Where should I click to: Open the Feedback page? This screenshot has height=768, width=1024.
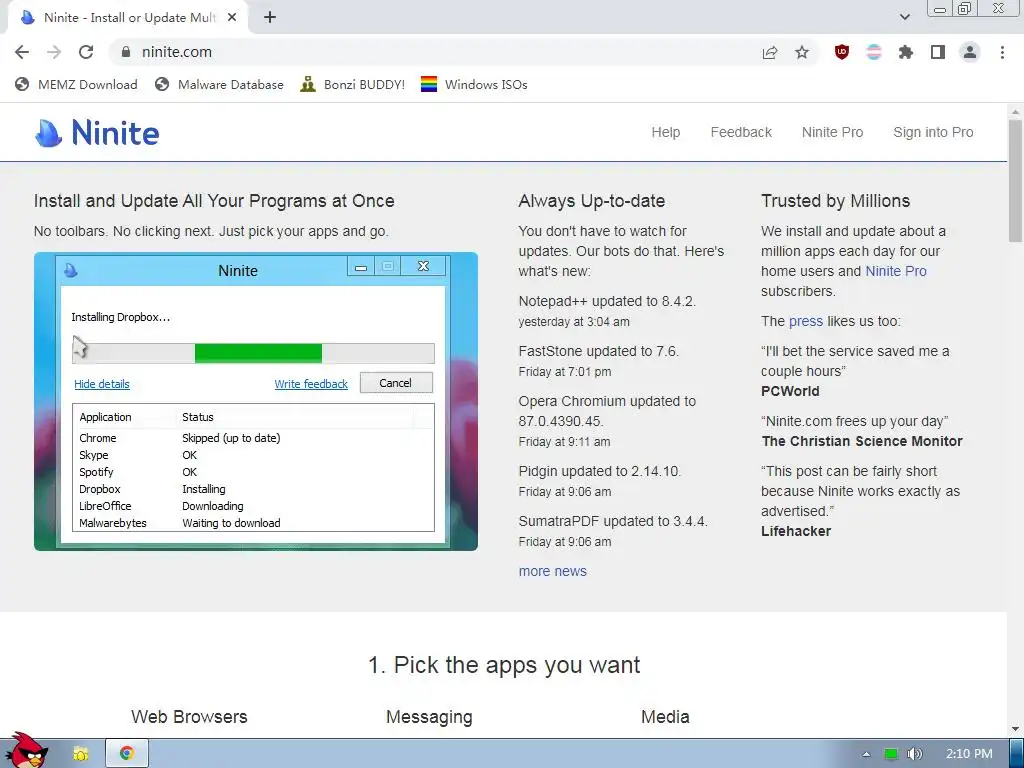(x=741, y=133)
